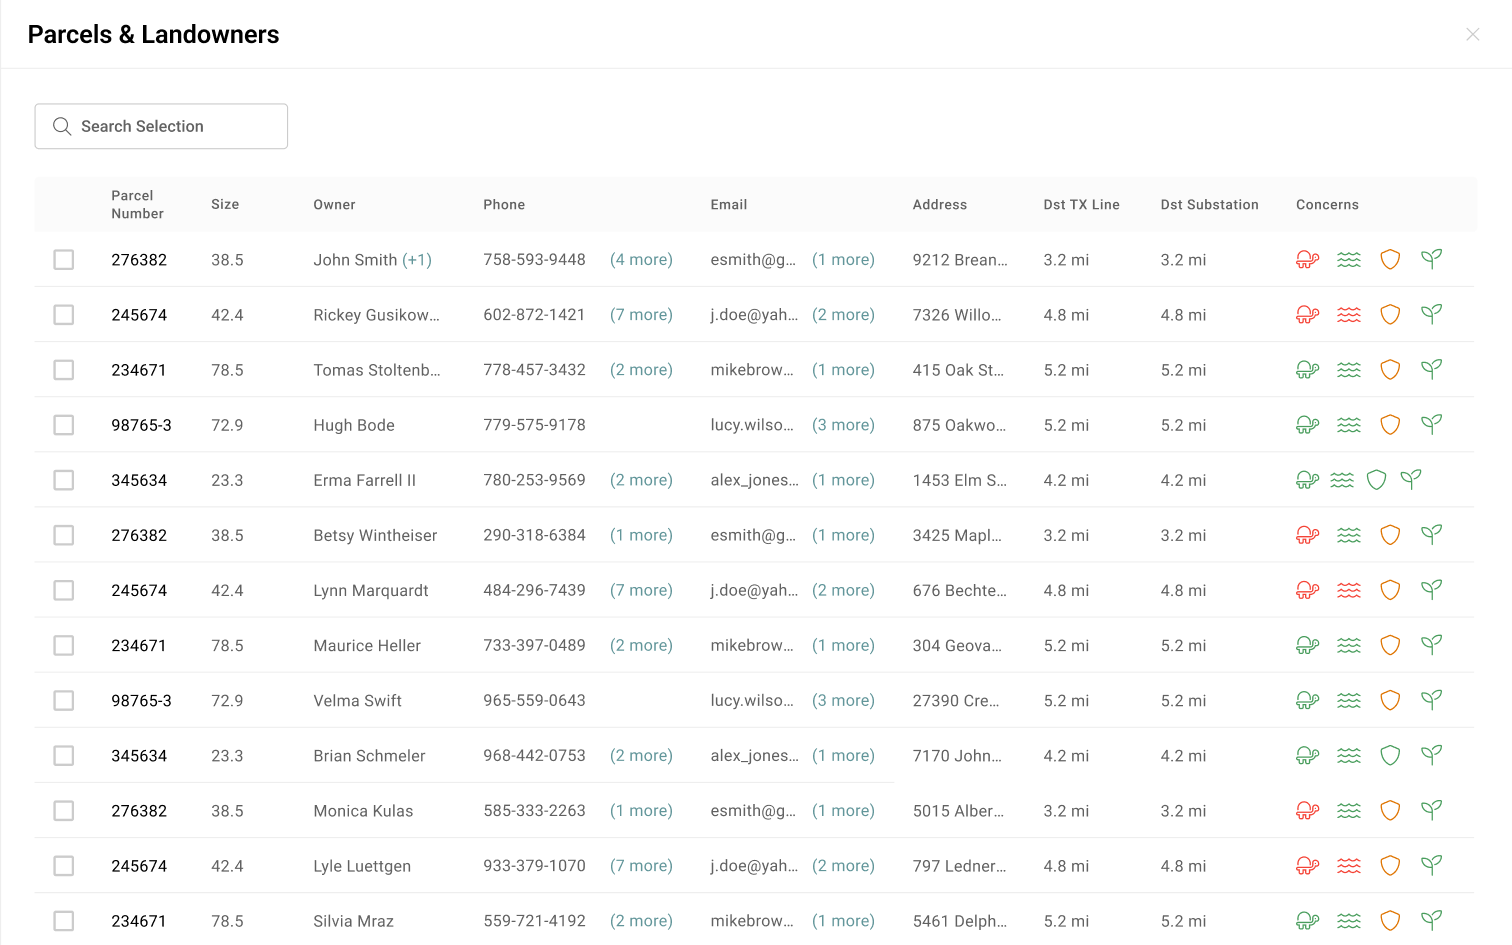Check the Velma Swift row checkbox

tap(64, 700)
